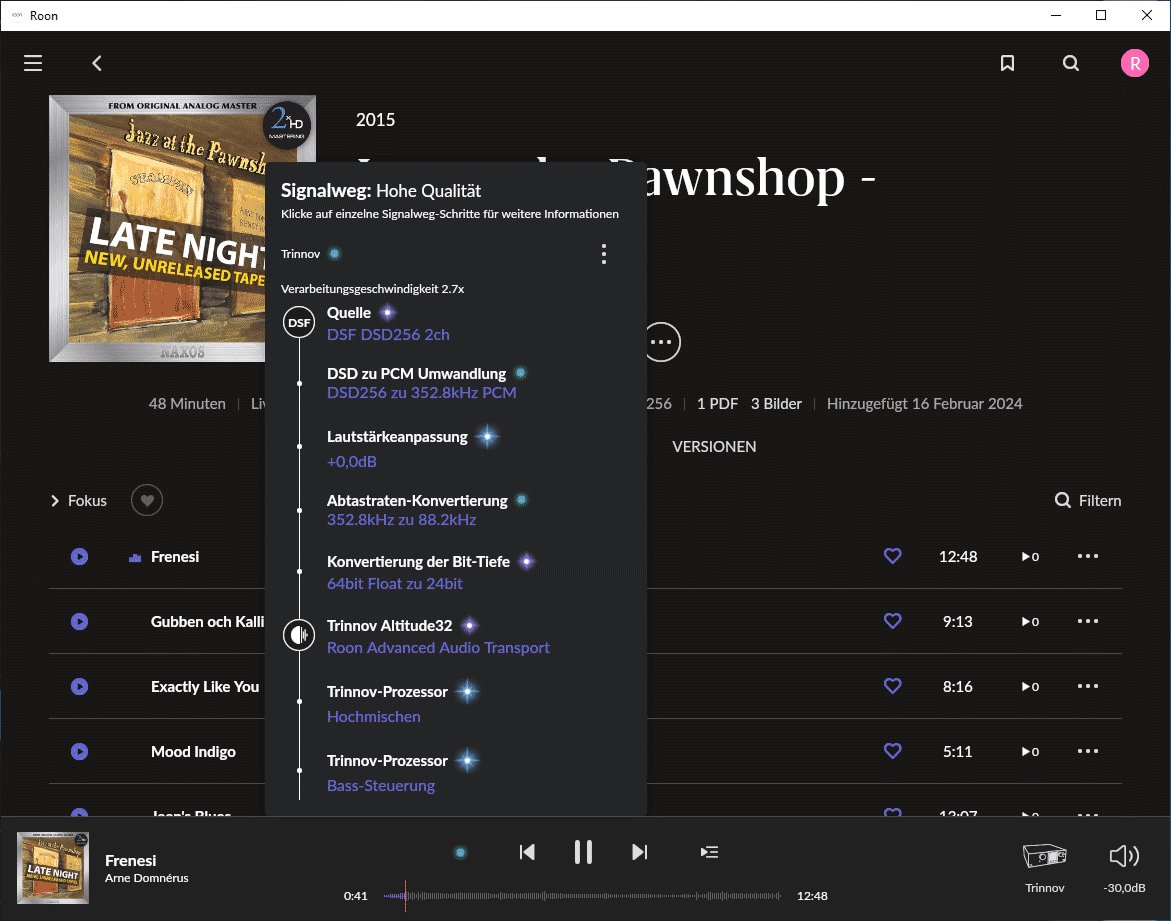
Task: Open the signal path three-dot menu
Action: pos(603,254)
